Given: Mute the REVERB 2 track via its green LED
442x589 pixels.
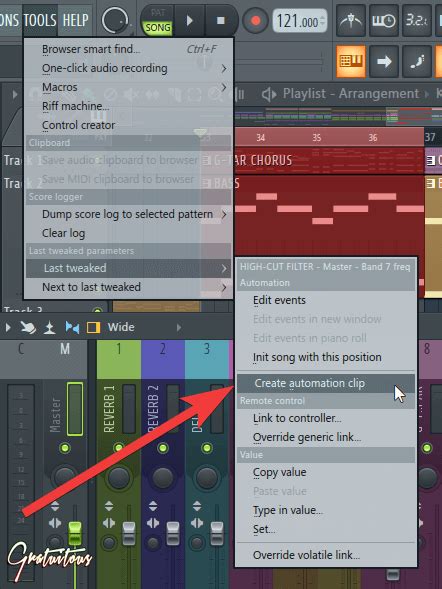Looking at the screenshot, I should coord(163,448).
